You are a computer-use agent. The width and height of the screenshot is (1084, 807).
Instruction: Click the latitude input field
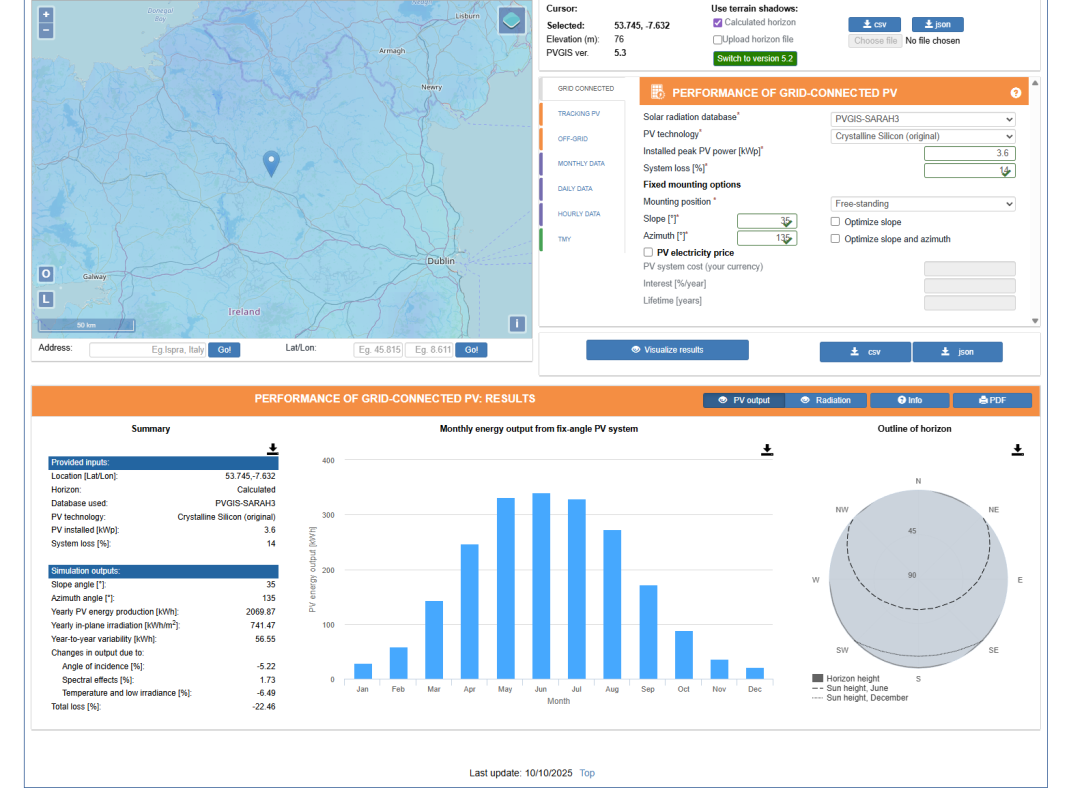point(378,350)
